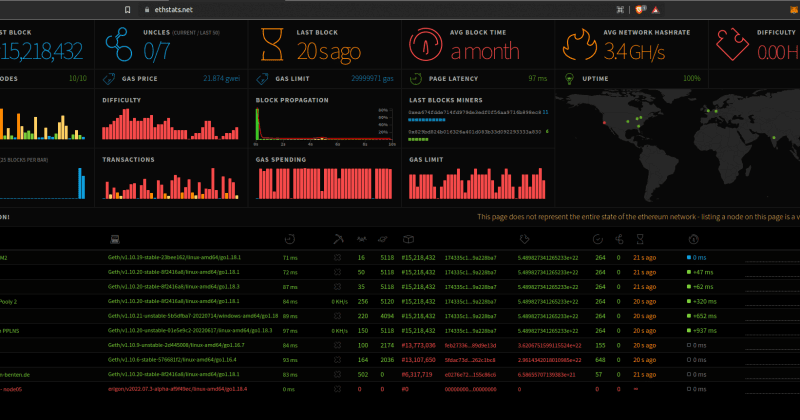Click the 3.4 GH/s hashrate value

coord(634,52)
